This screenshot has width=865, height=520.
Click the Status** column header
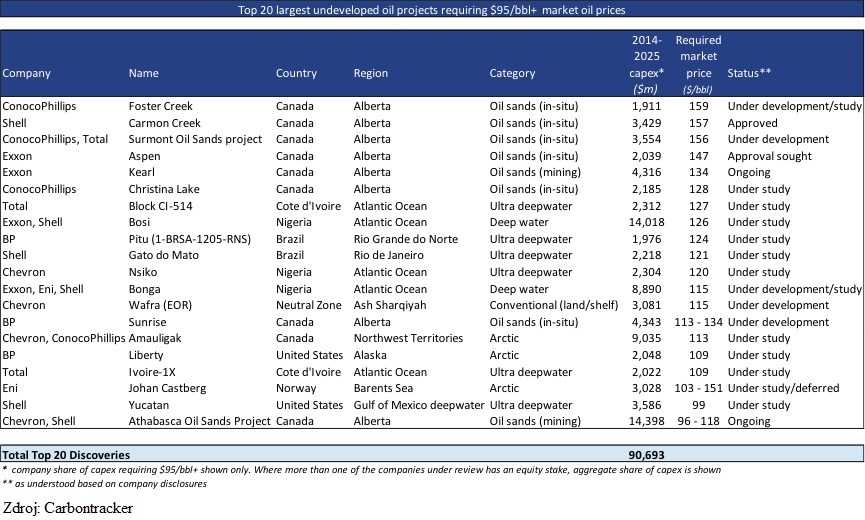pyautogui.click(x=749, y=73)
